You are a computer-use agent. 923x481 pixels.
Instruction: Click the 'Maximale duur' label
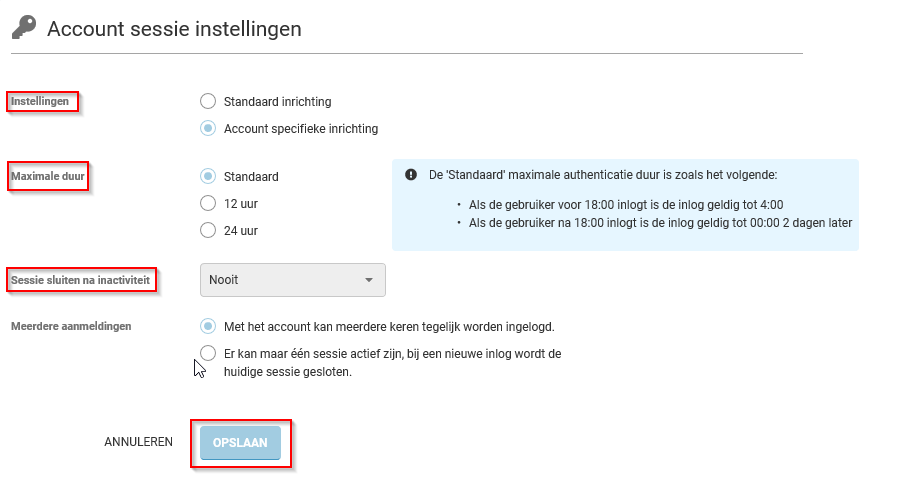click(48, 177)
